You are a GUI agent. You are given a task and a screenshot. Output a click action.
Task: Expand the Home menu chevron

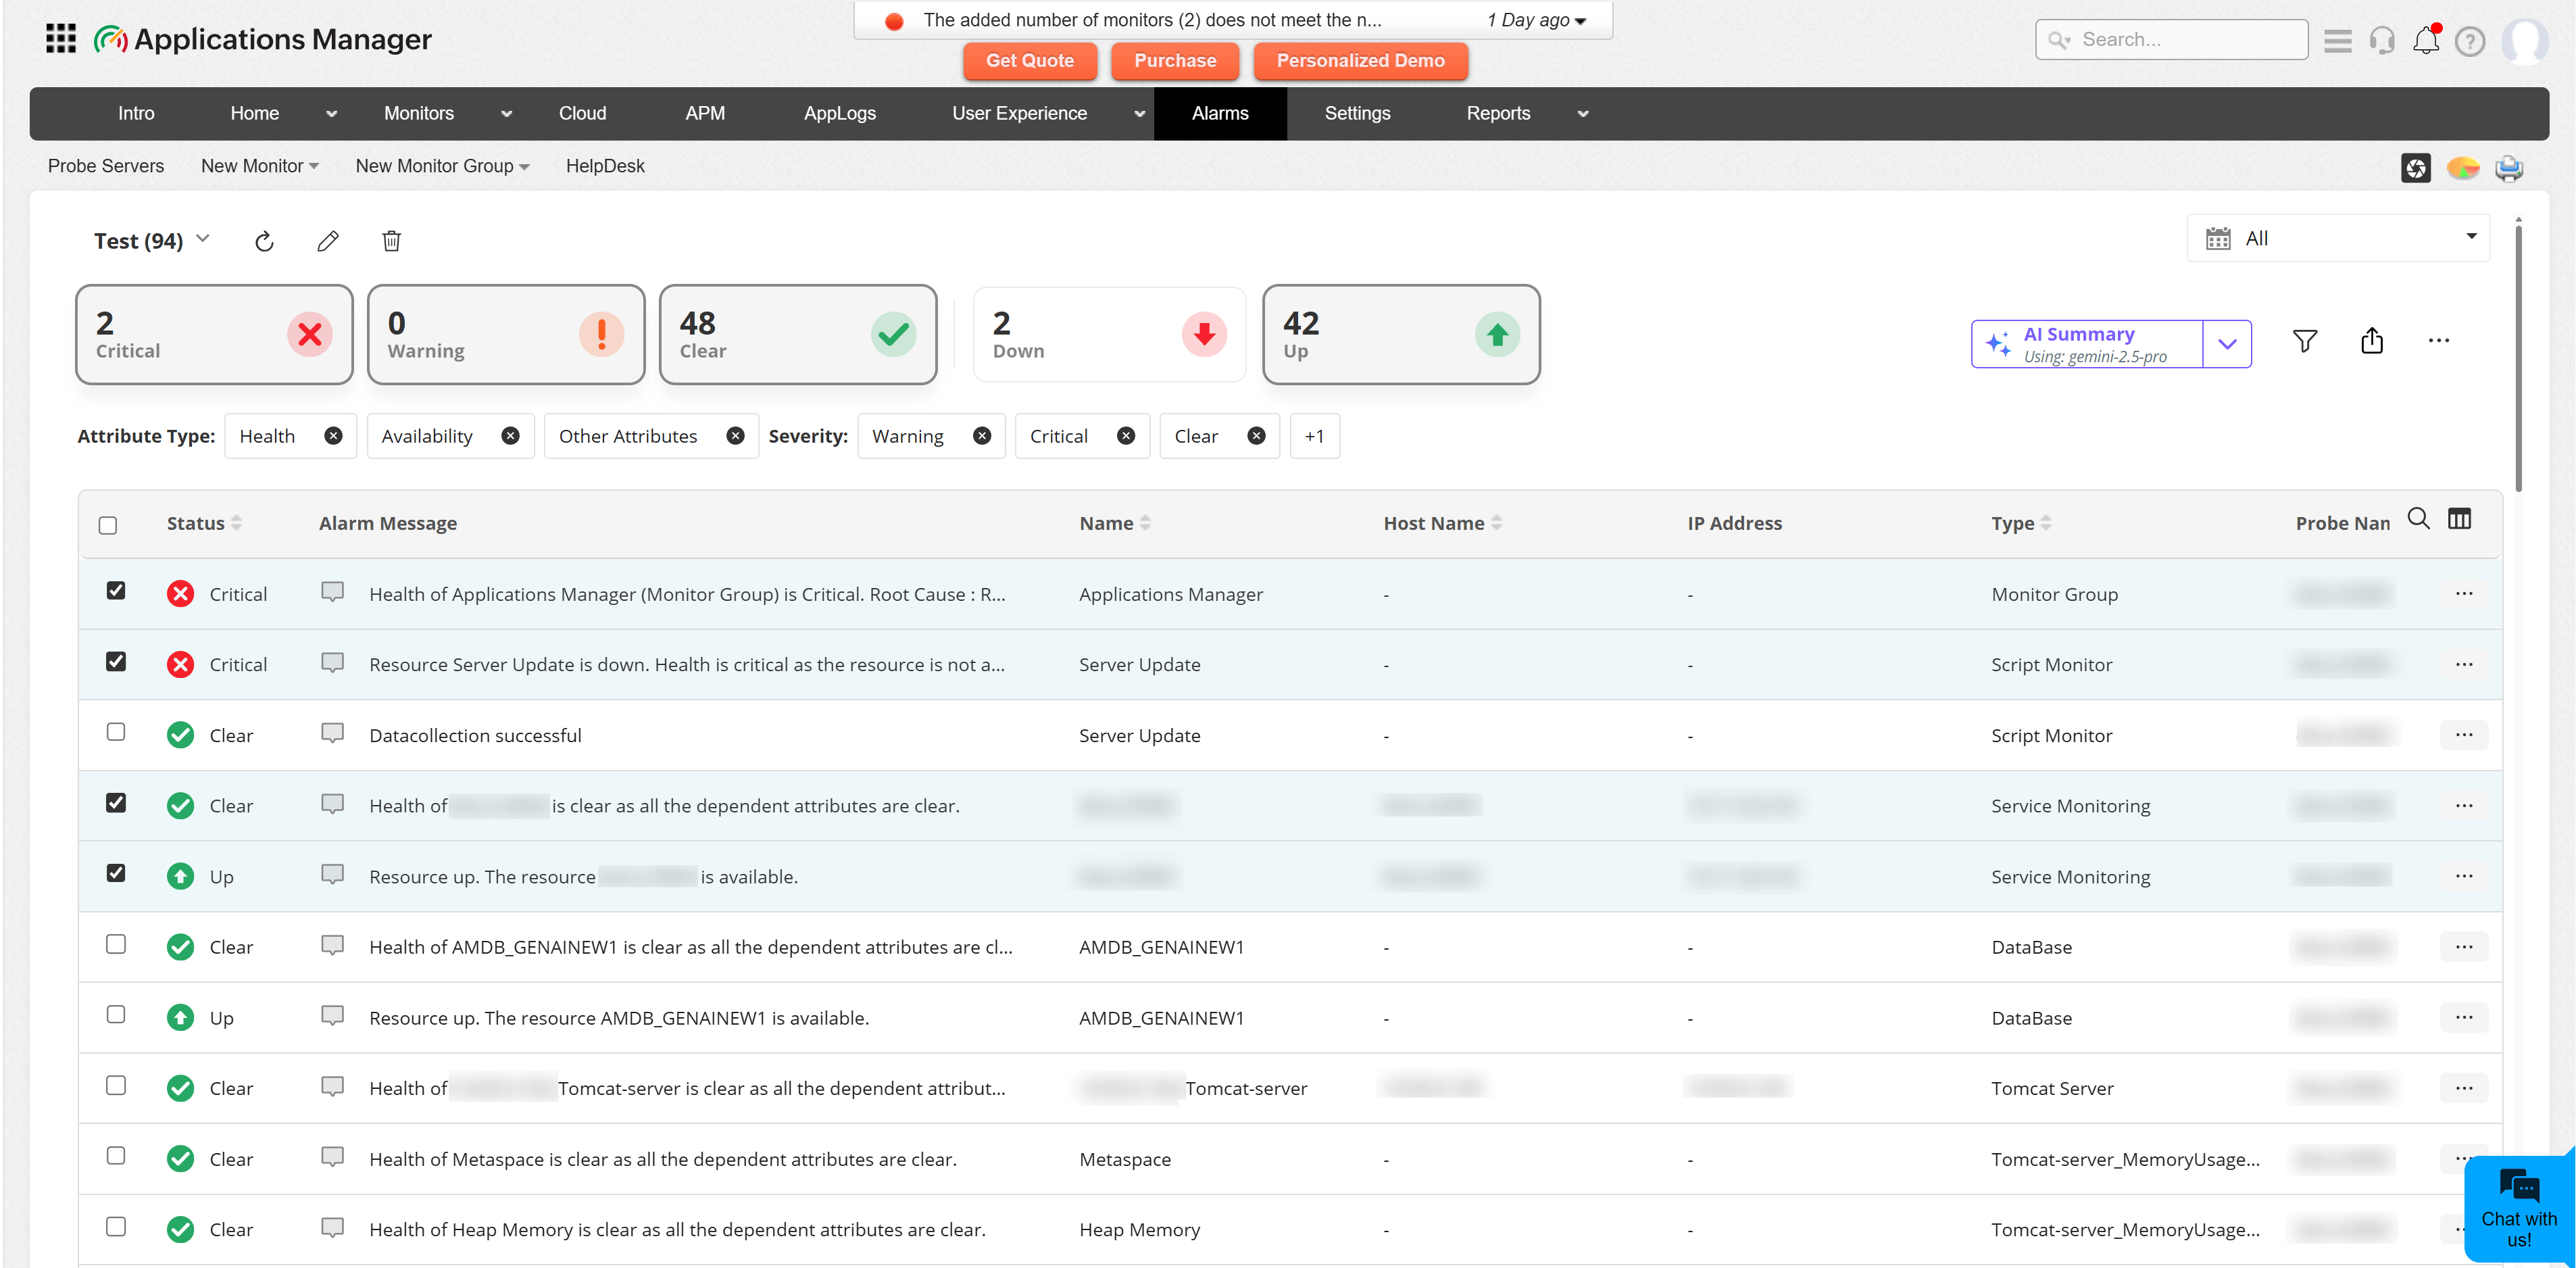coord(332,114)
